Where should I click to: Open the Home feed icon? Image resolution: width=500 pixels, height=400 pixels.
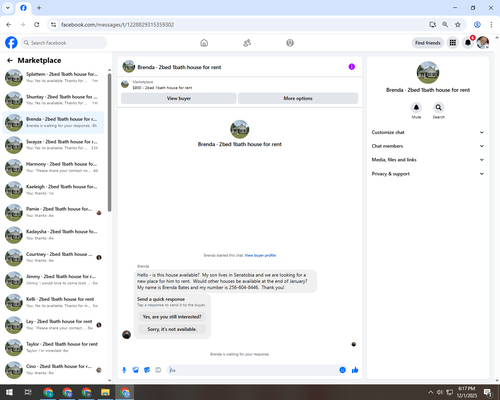coord(204,43)
